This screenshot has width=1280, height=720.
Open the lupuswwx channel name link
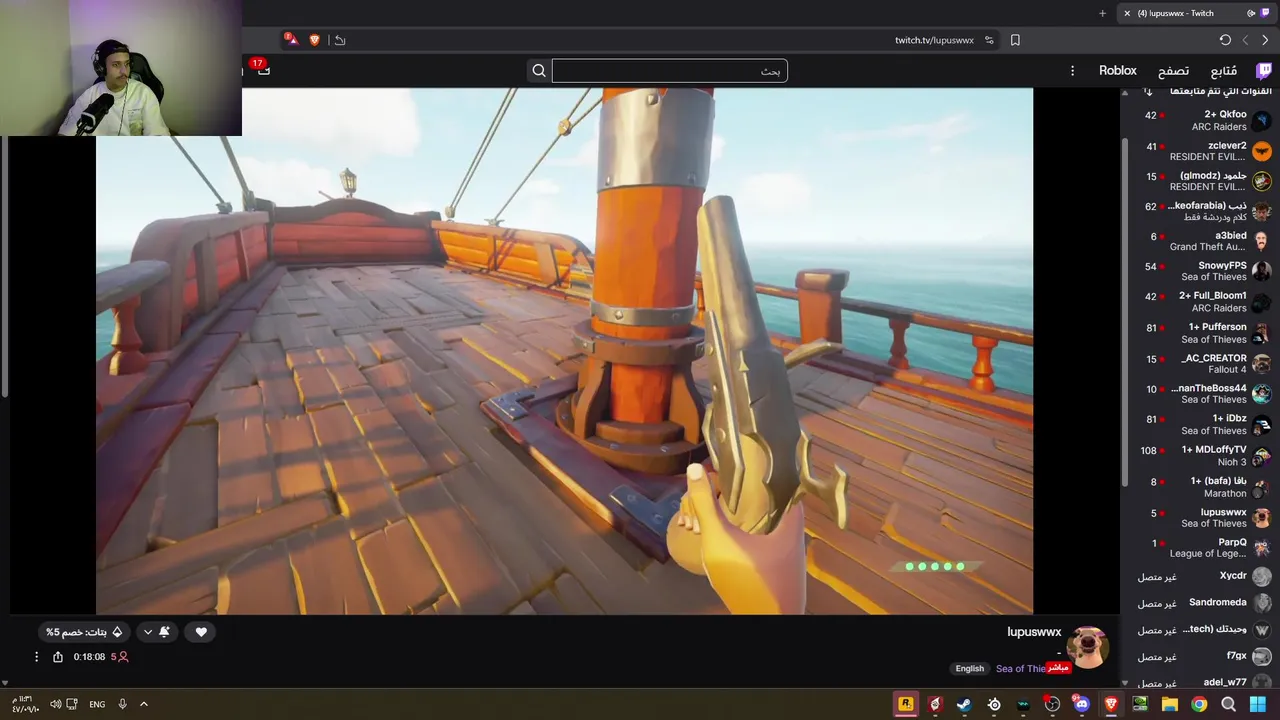[x=1034, y=632]
